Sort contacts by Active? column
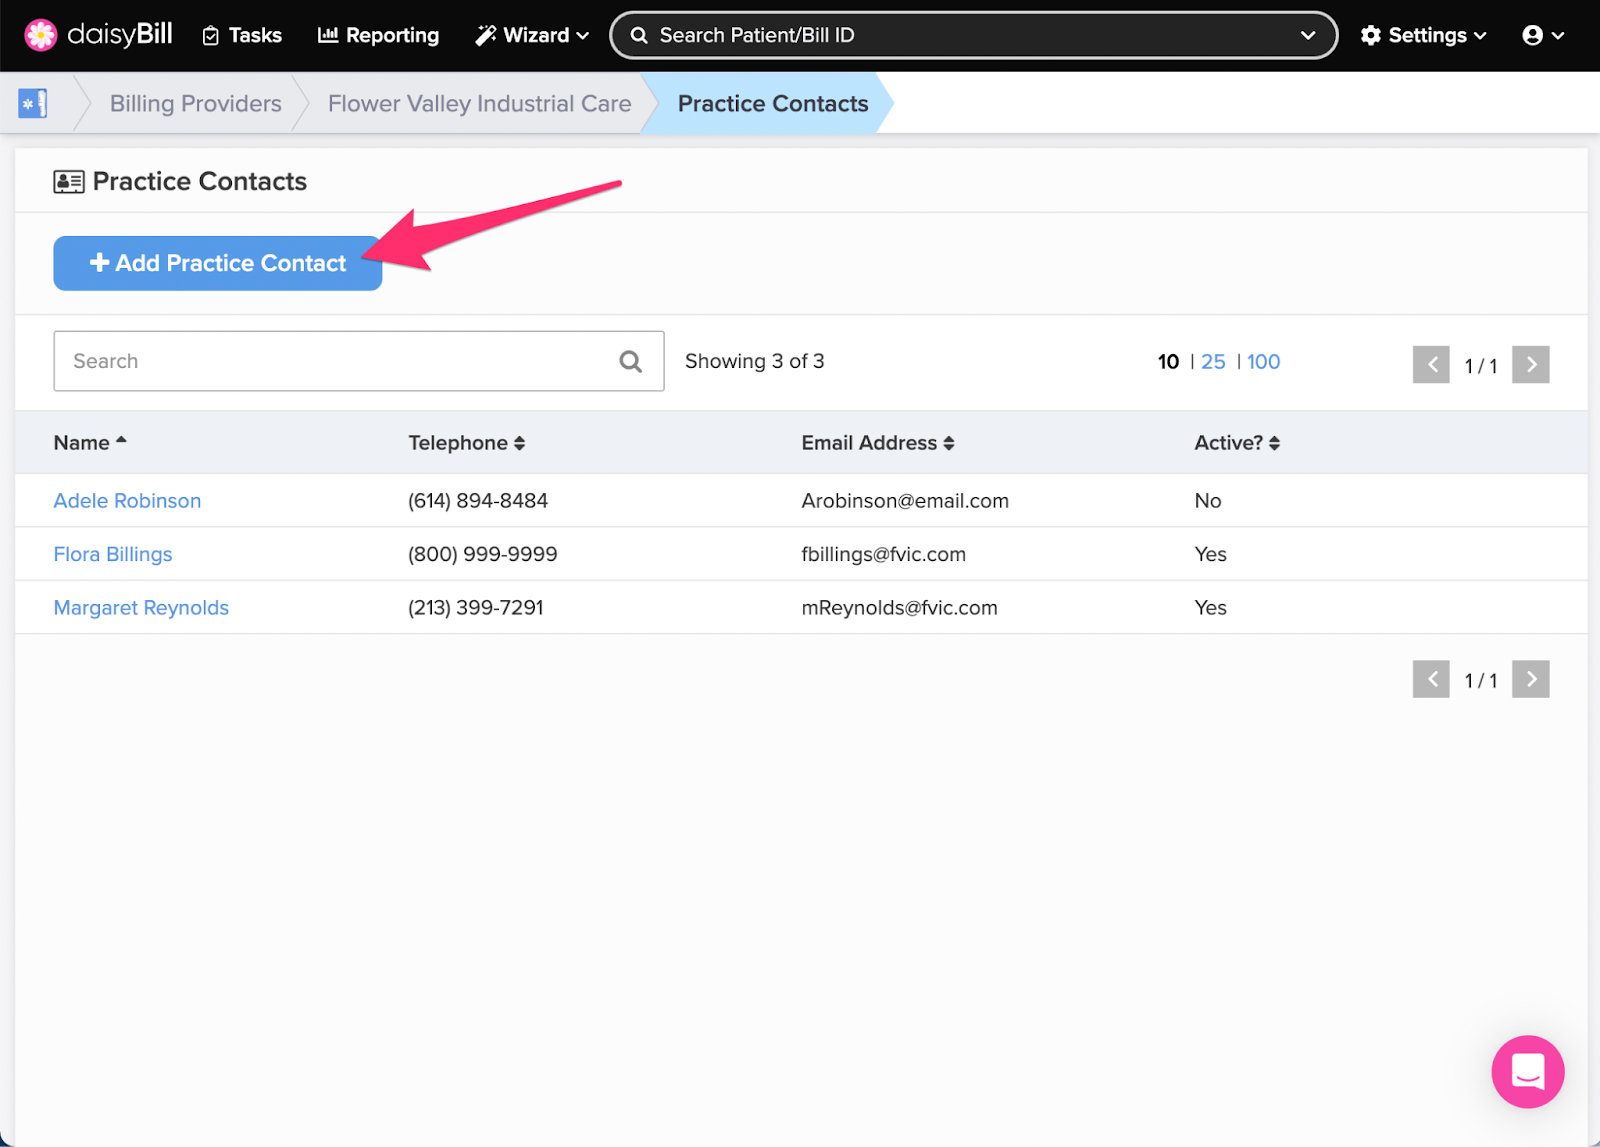This screenshot has height=1147, width=1600. coord(1236,443)
